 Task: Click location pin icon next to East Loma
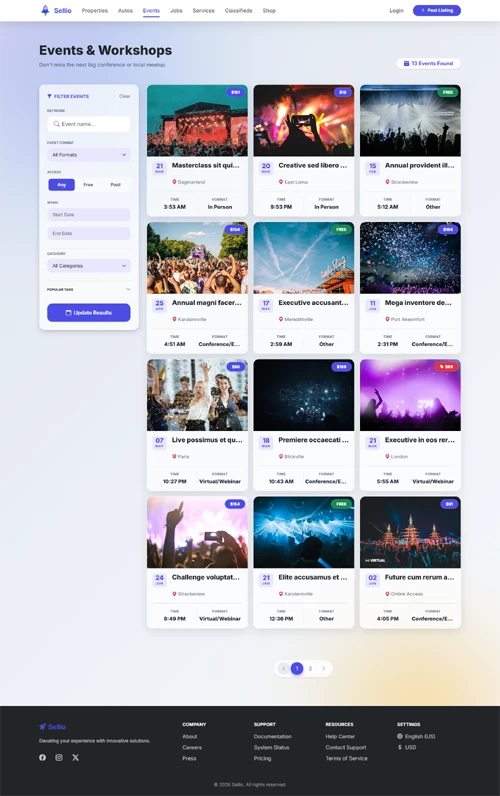click(281, 182)
